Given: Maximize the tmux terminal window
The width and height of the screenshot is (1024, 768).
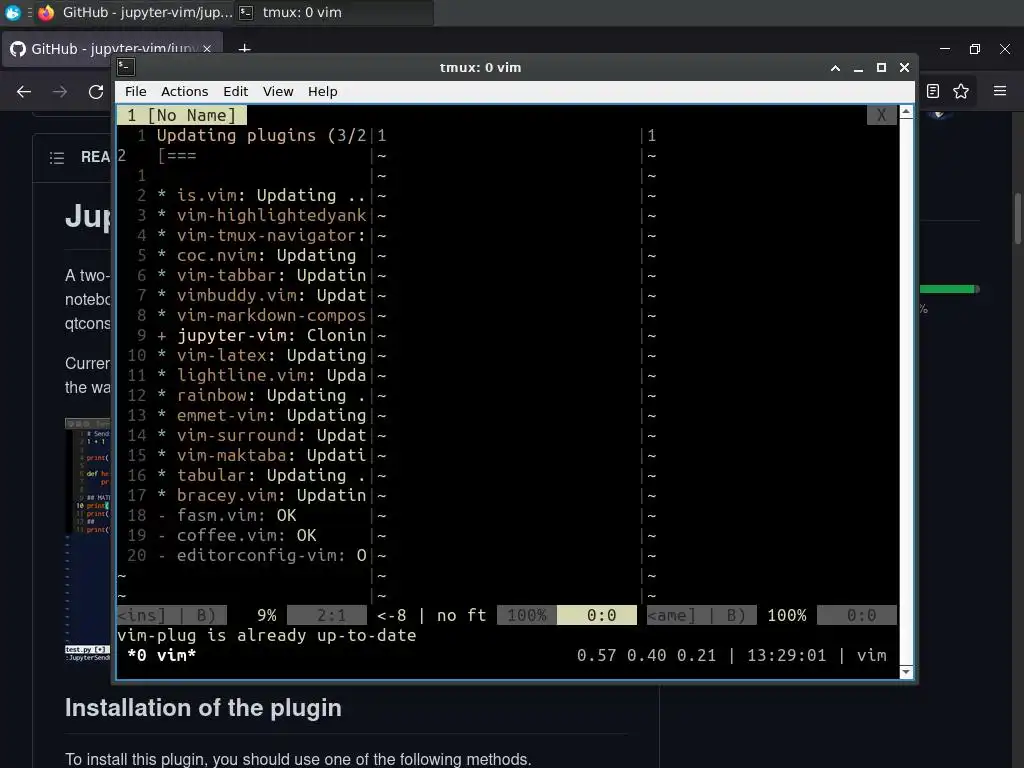Looking at the screenshot, I should point(881,67).
